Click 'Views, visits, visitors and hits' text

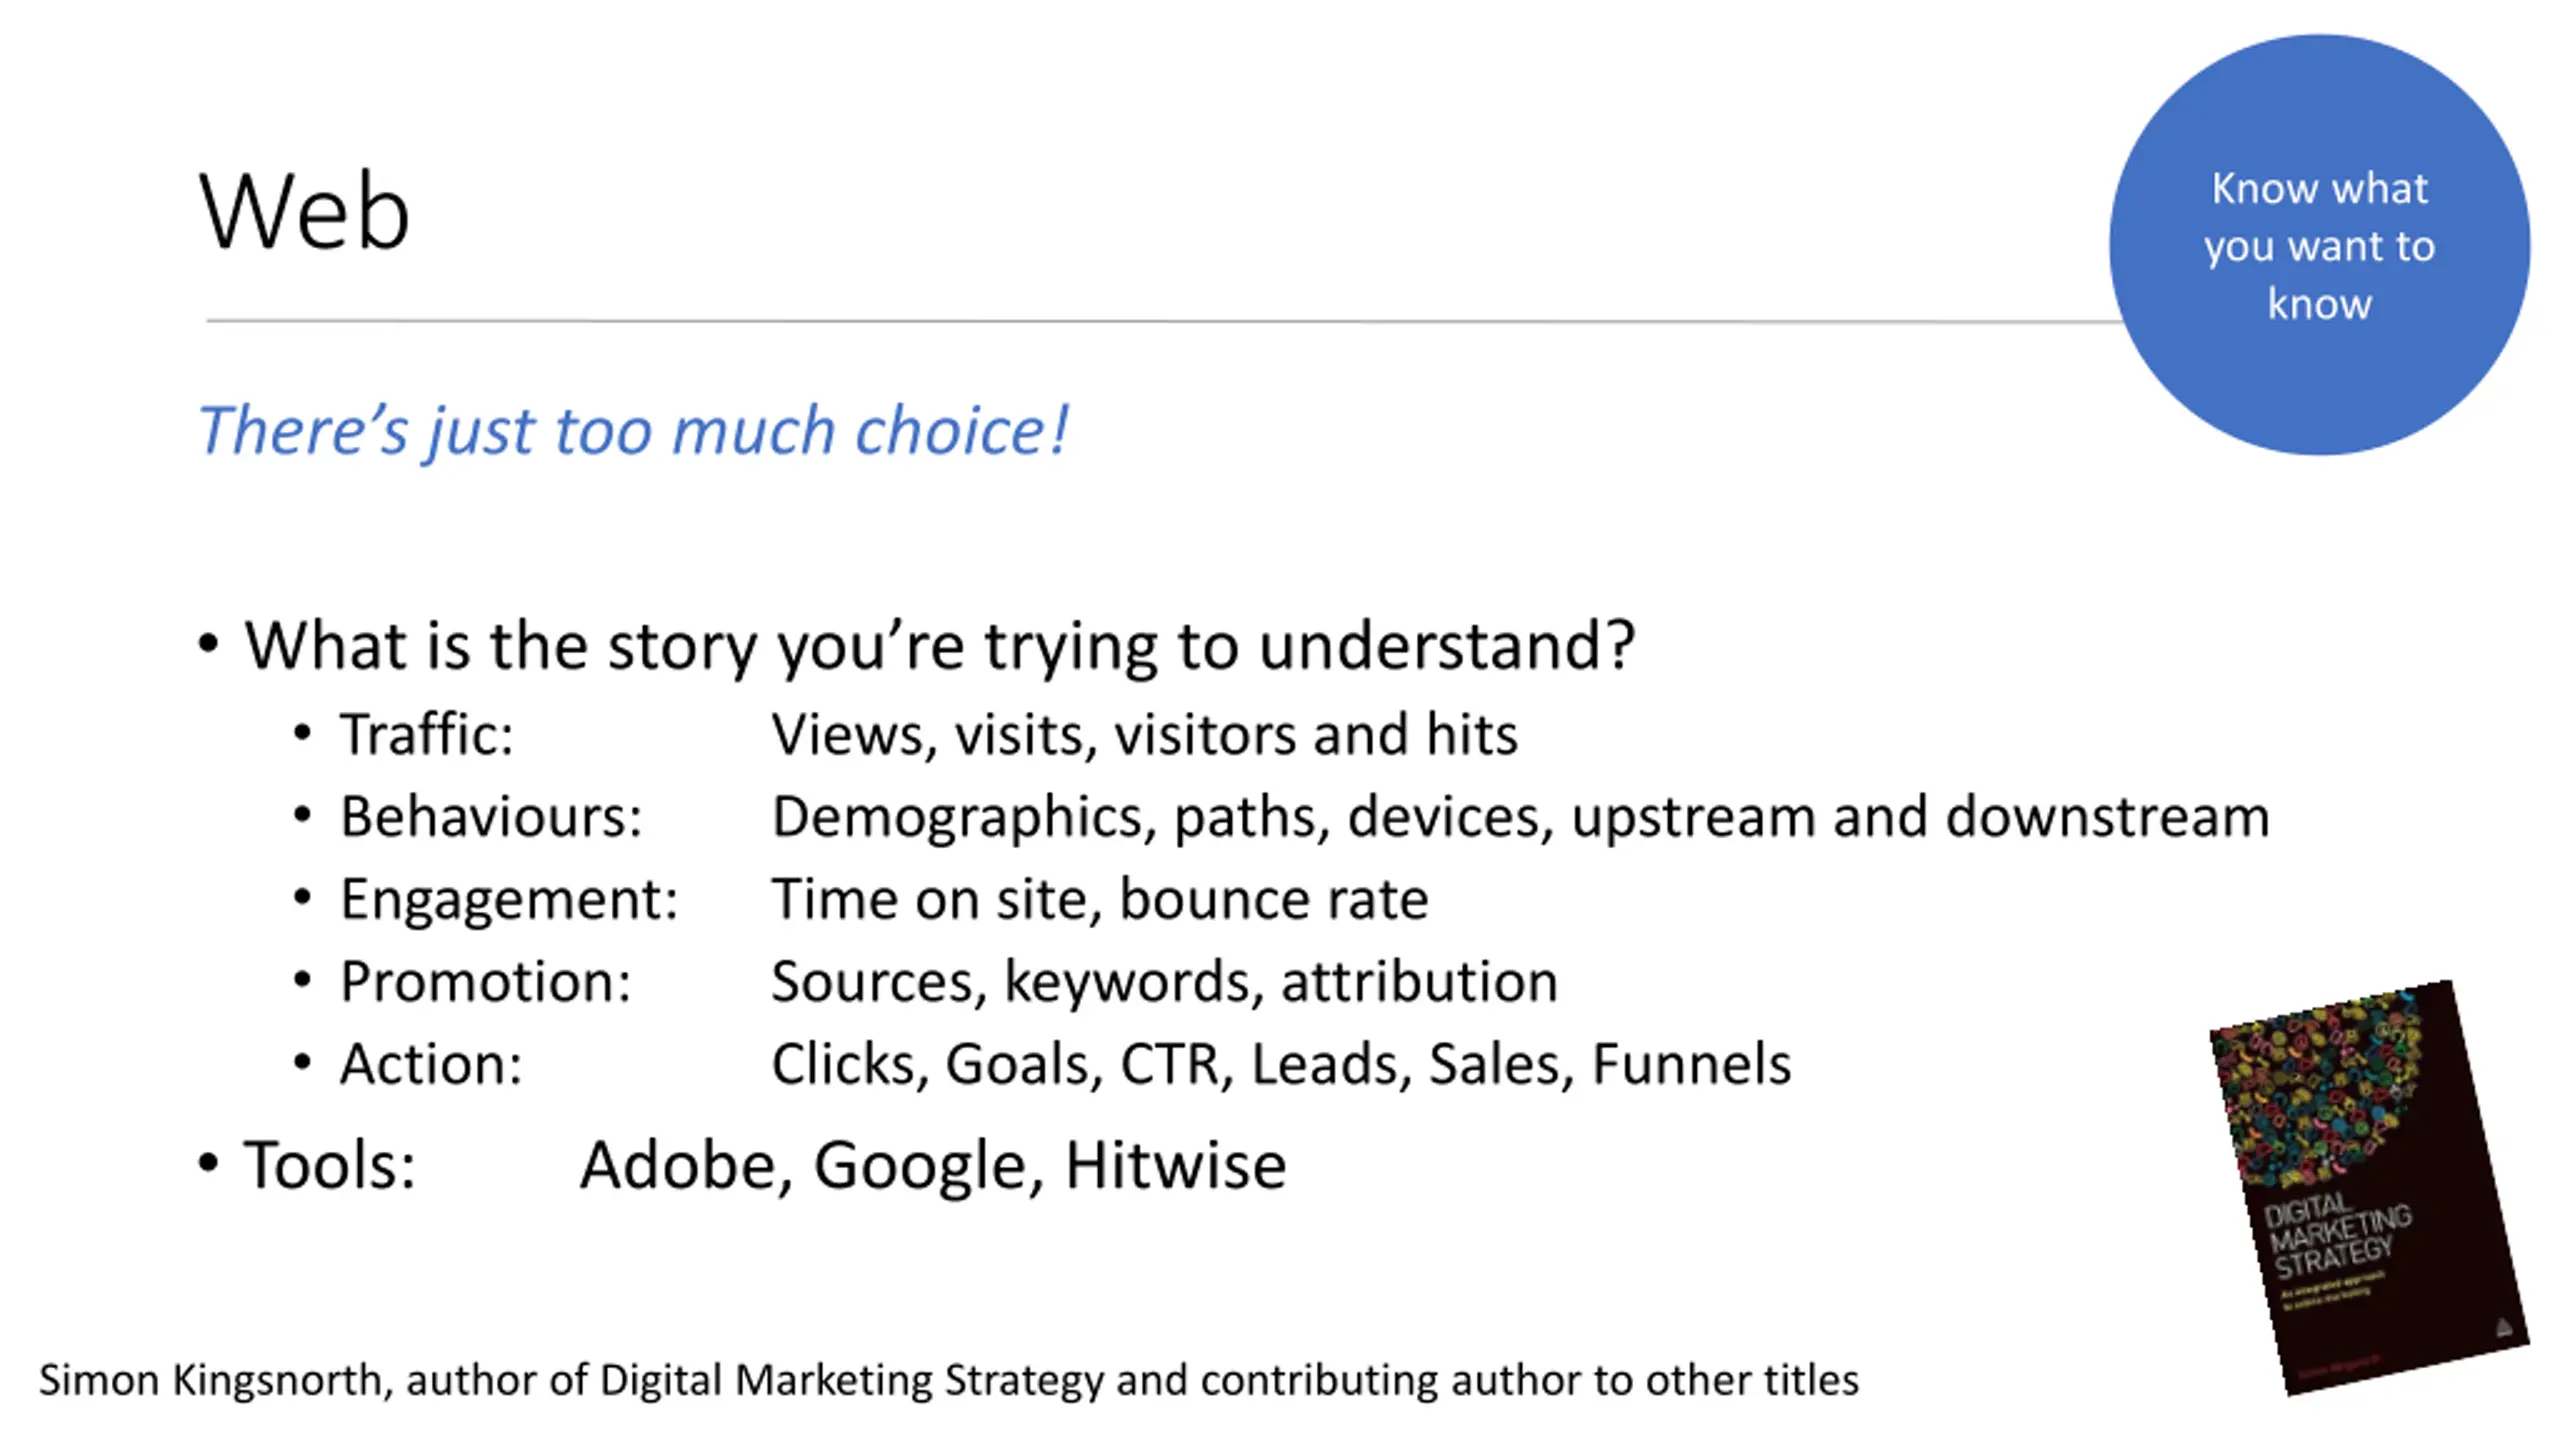click(1144, 735)
